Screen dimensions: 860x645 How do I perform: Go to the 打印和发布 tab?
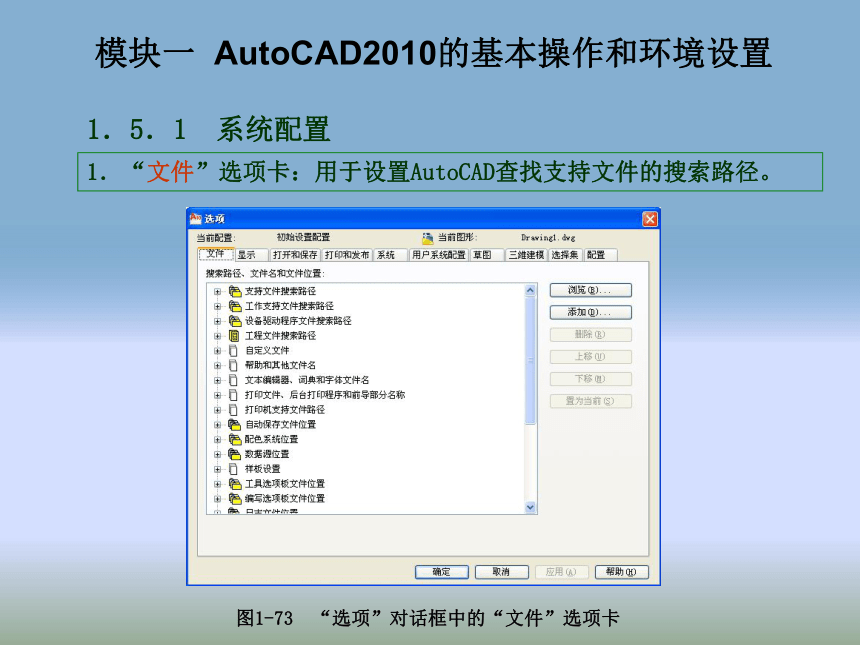(x=347, y=255)
